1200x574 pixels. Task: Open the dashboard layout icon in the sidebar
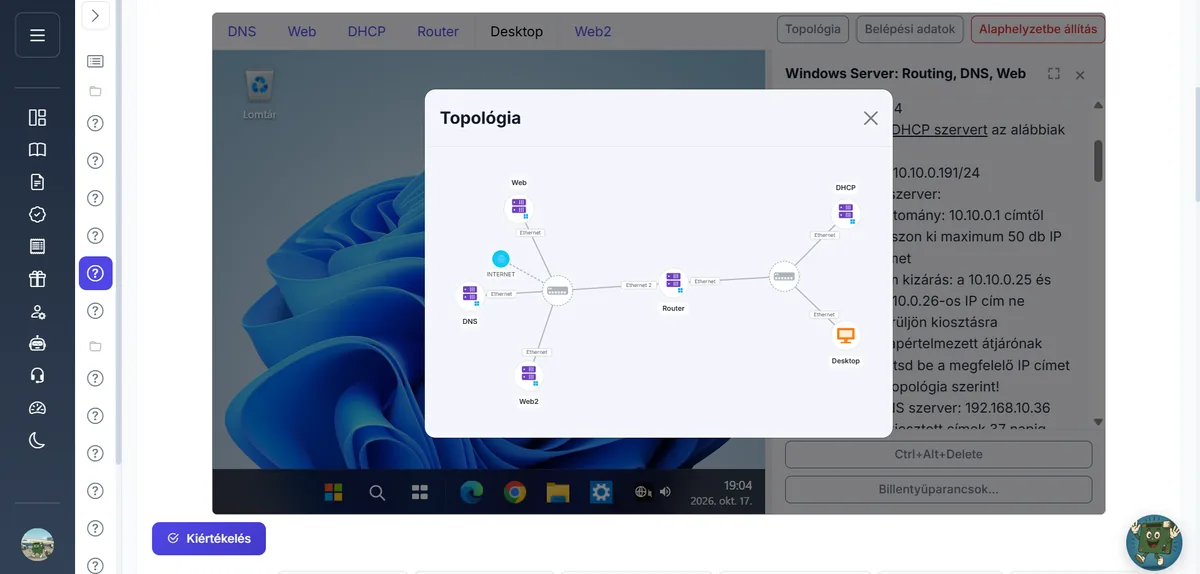coord(37,117)
